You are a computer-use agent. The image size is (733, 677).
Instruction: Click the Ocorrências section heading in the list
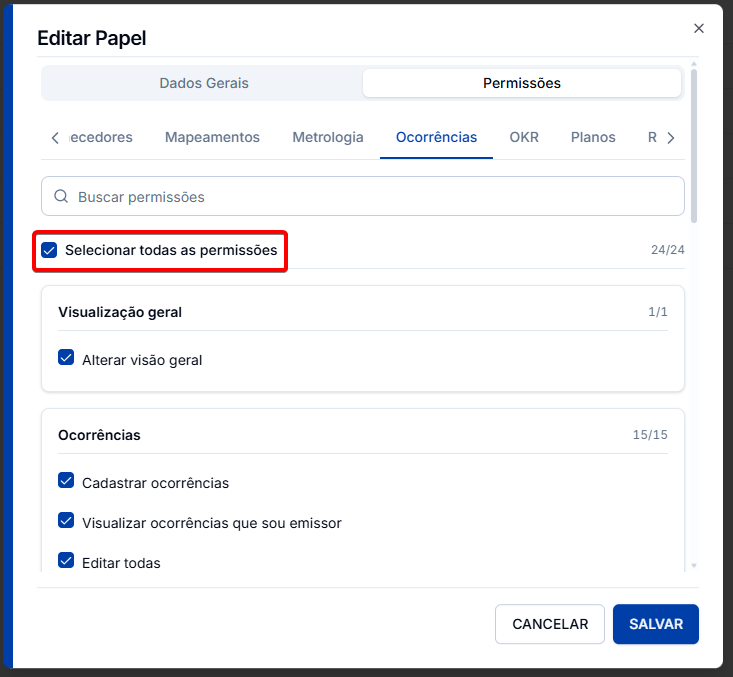pos(99,435)
